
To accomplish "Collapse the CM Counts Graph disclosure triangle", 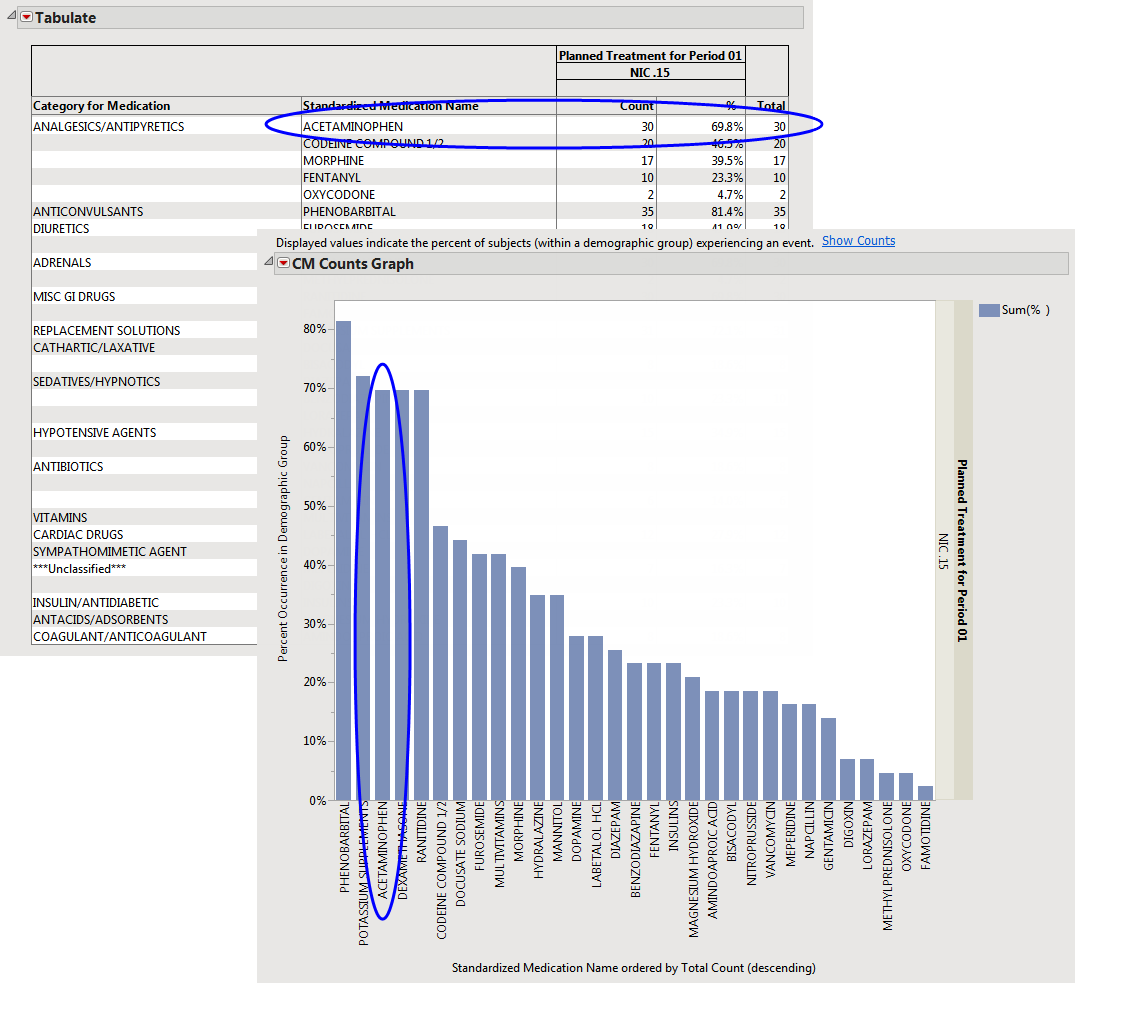I will pos(268,264).
